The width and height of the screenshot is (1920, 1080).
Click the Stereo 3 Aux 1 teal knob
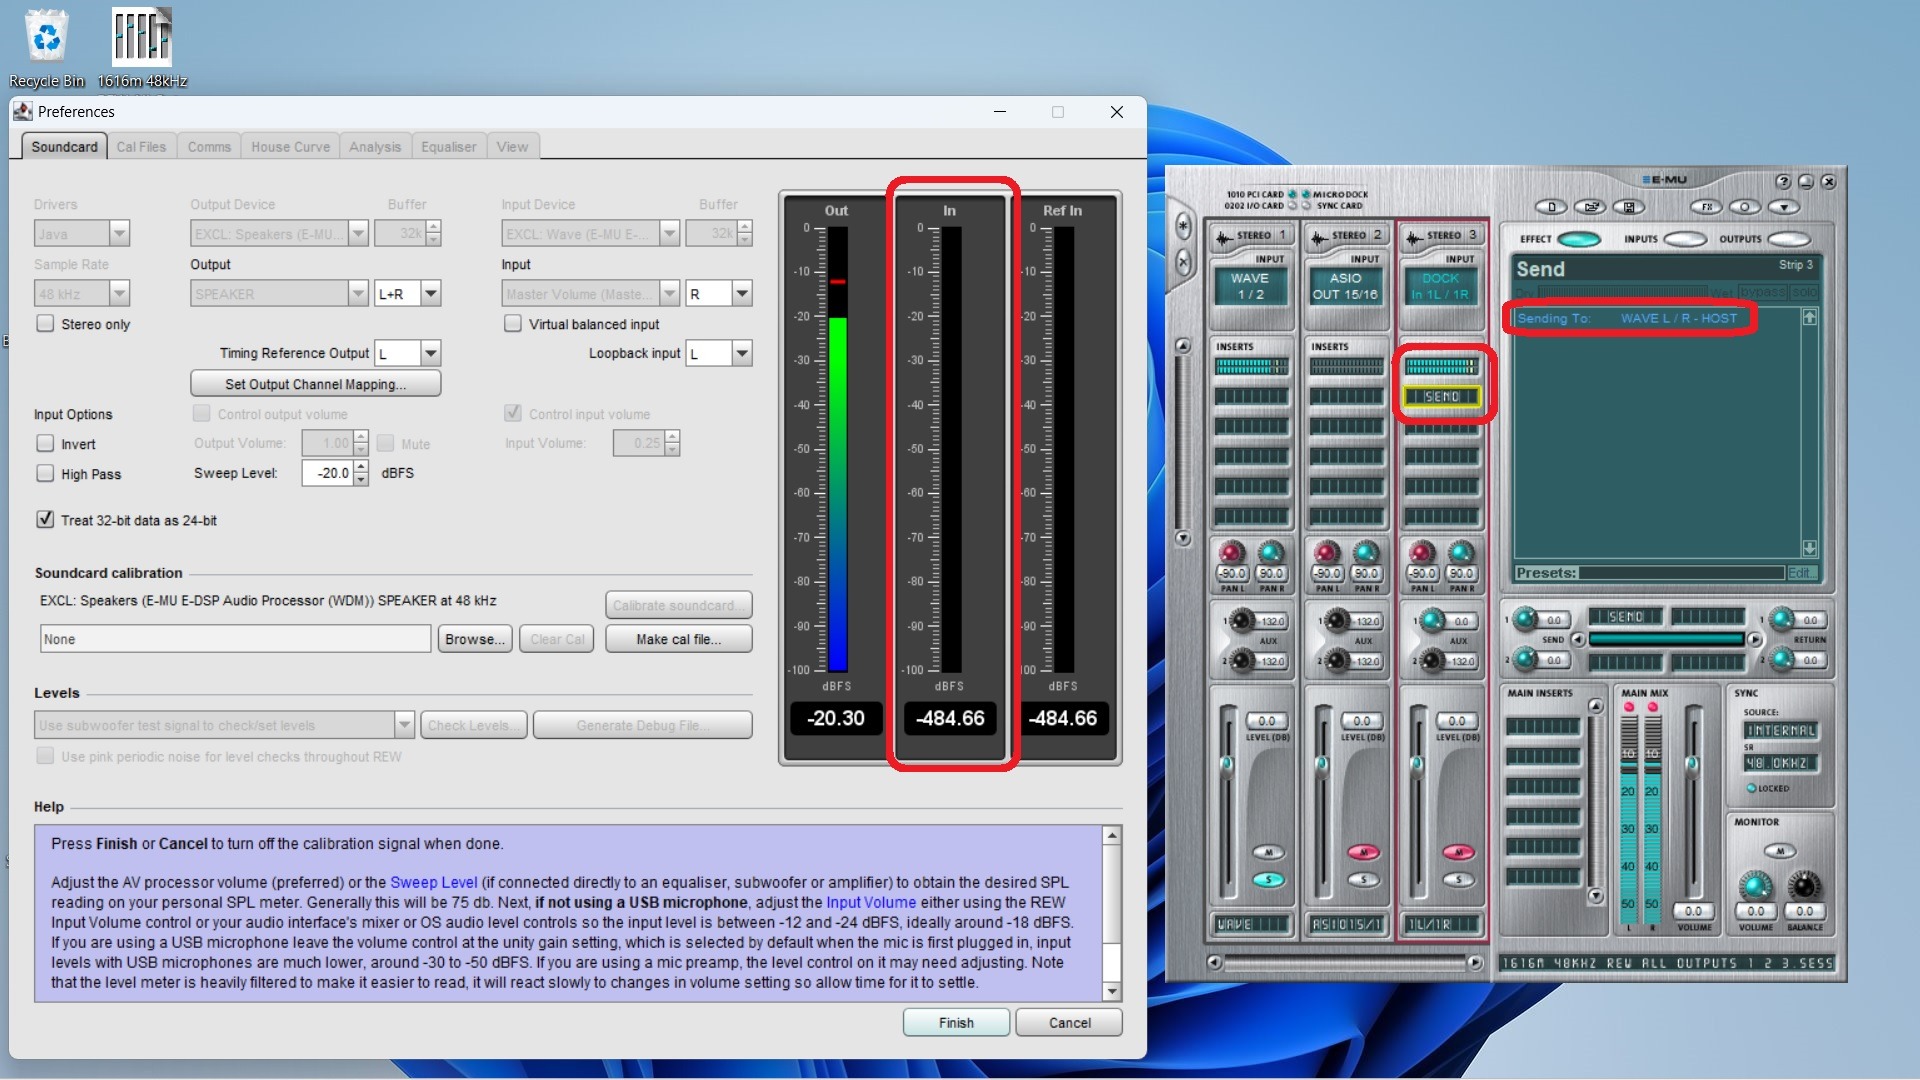point(1433,621)
